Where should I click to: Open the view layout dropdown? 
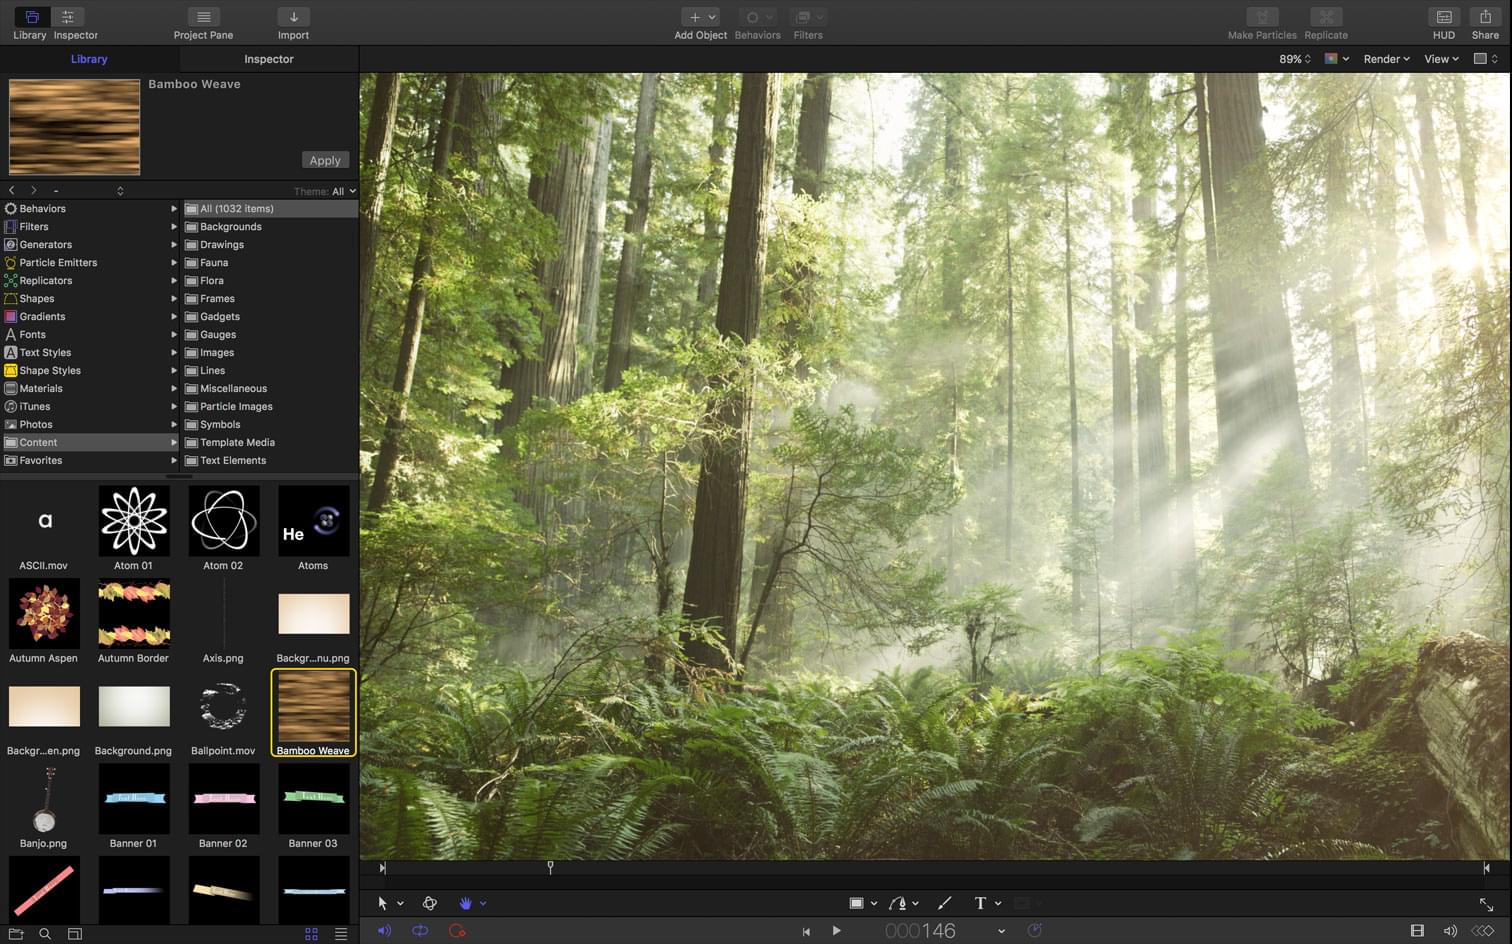(x=1486, y=59)
